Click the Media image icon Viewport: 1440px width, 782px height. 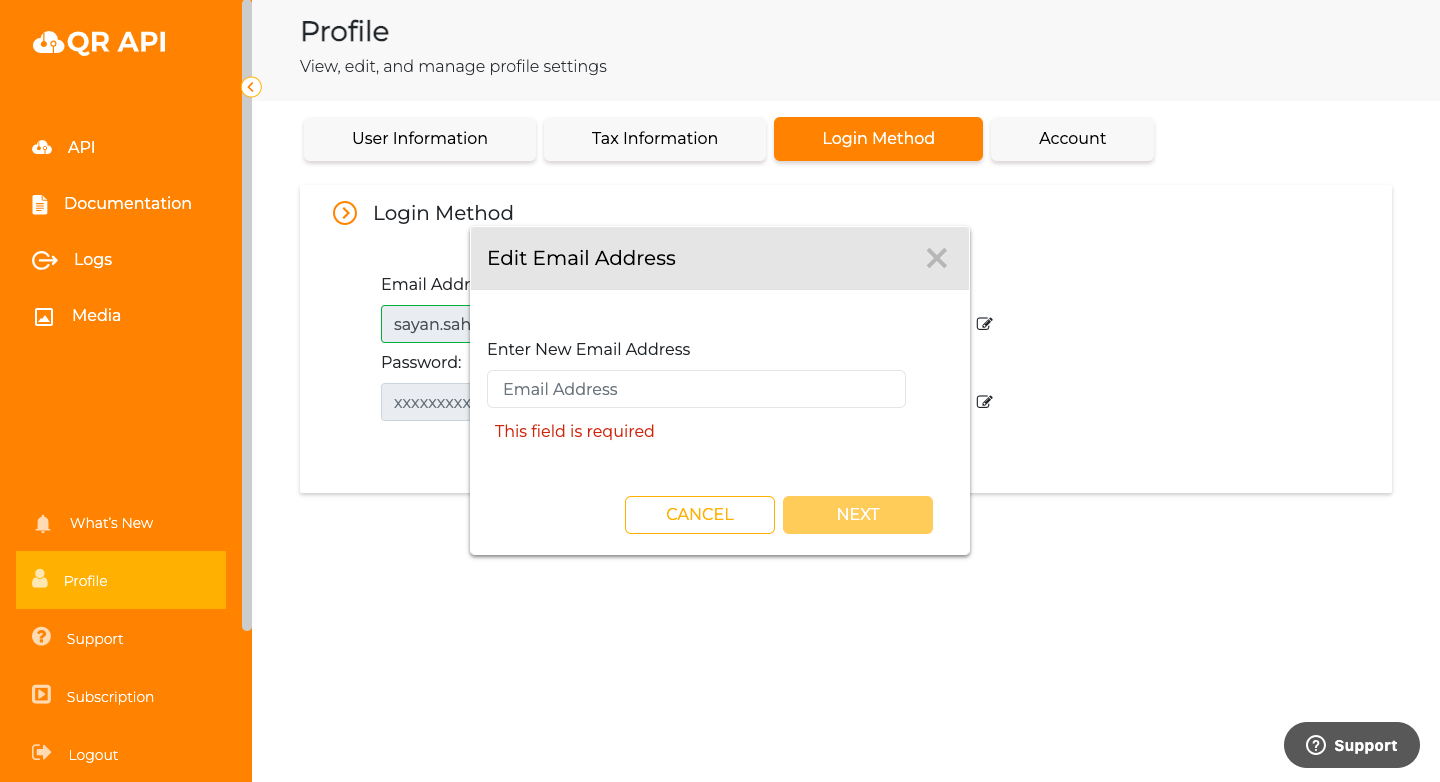click(x=44, y=316)
